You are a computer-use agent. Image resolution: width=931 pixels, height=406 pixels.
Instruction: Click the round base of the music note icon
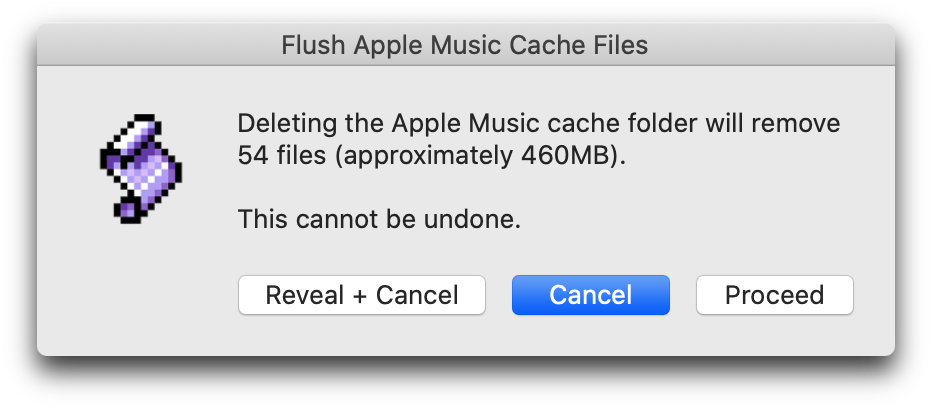pyautogui.click(x=126, y=211)
